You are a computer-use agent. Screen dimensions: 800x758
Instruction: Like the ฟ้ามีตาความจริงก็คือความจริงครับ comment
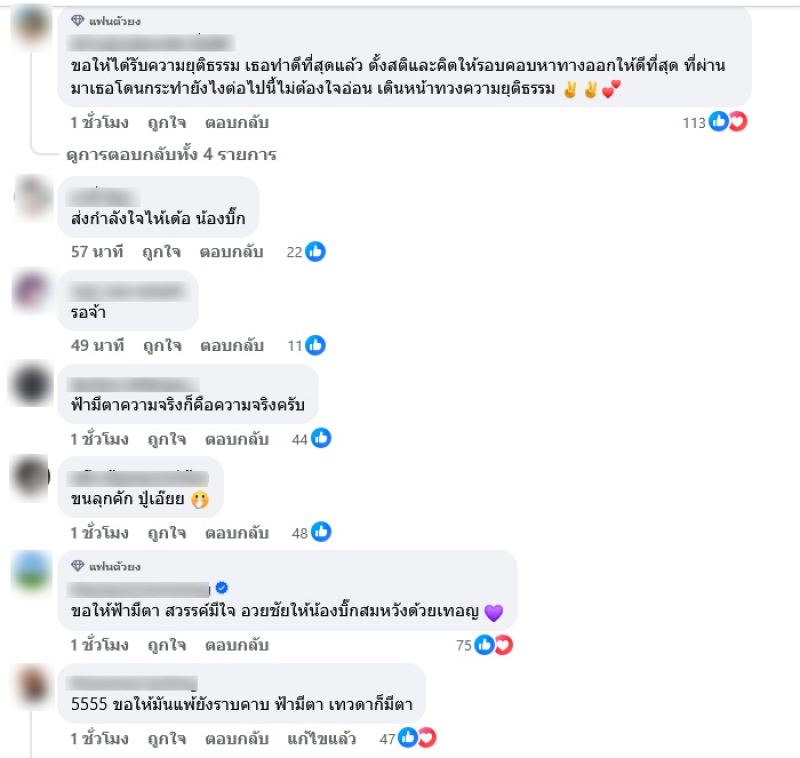[167, 439]
